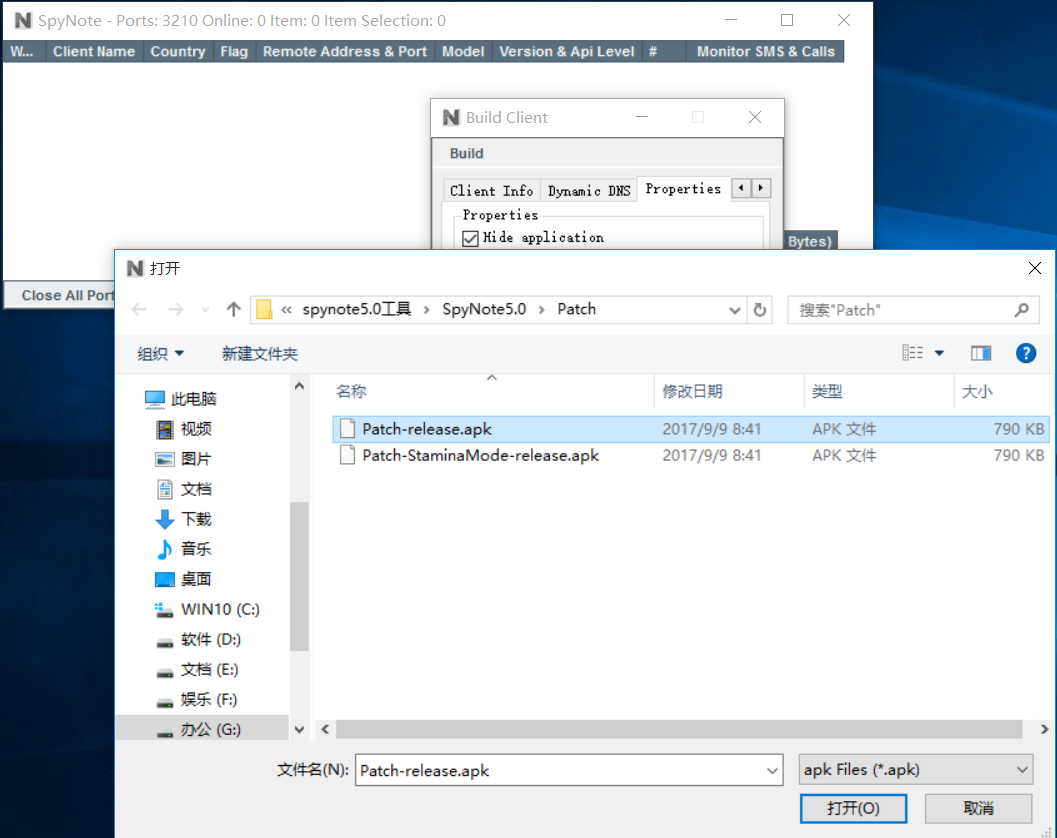The image size is (1057, 838).
Task: Switch to Properties tab
Action: [683, 189]
